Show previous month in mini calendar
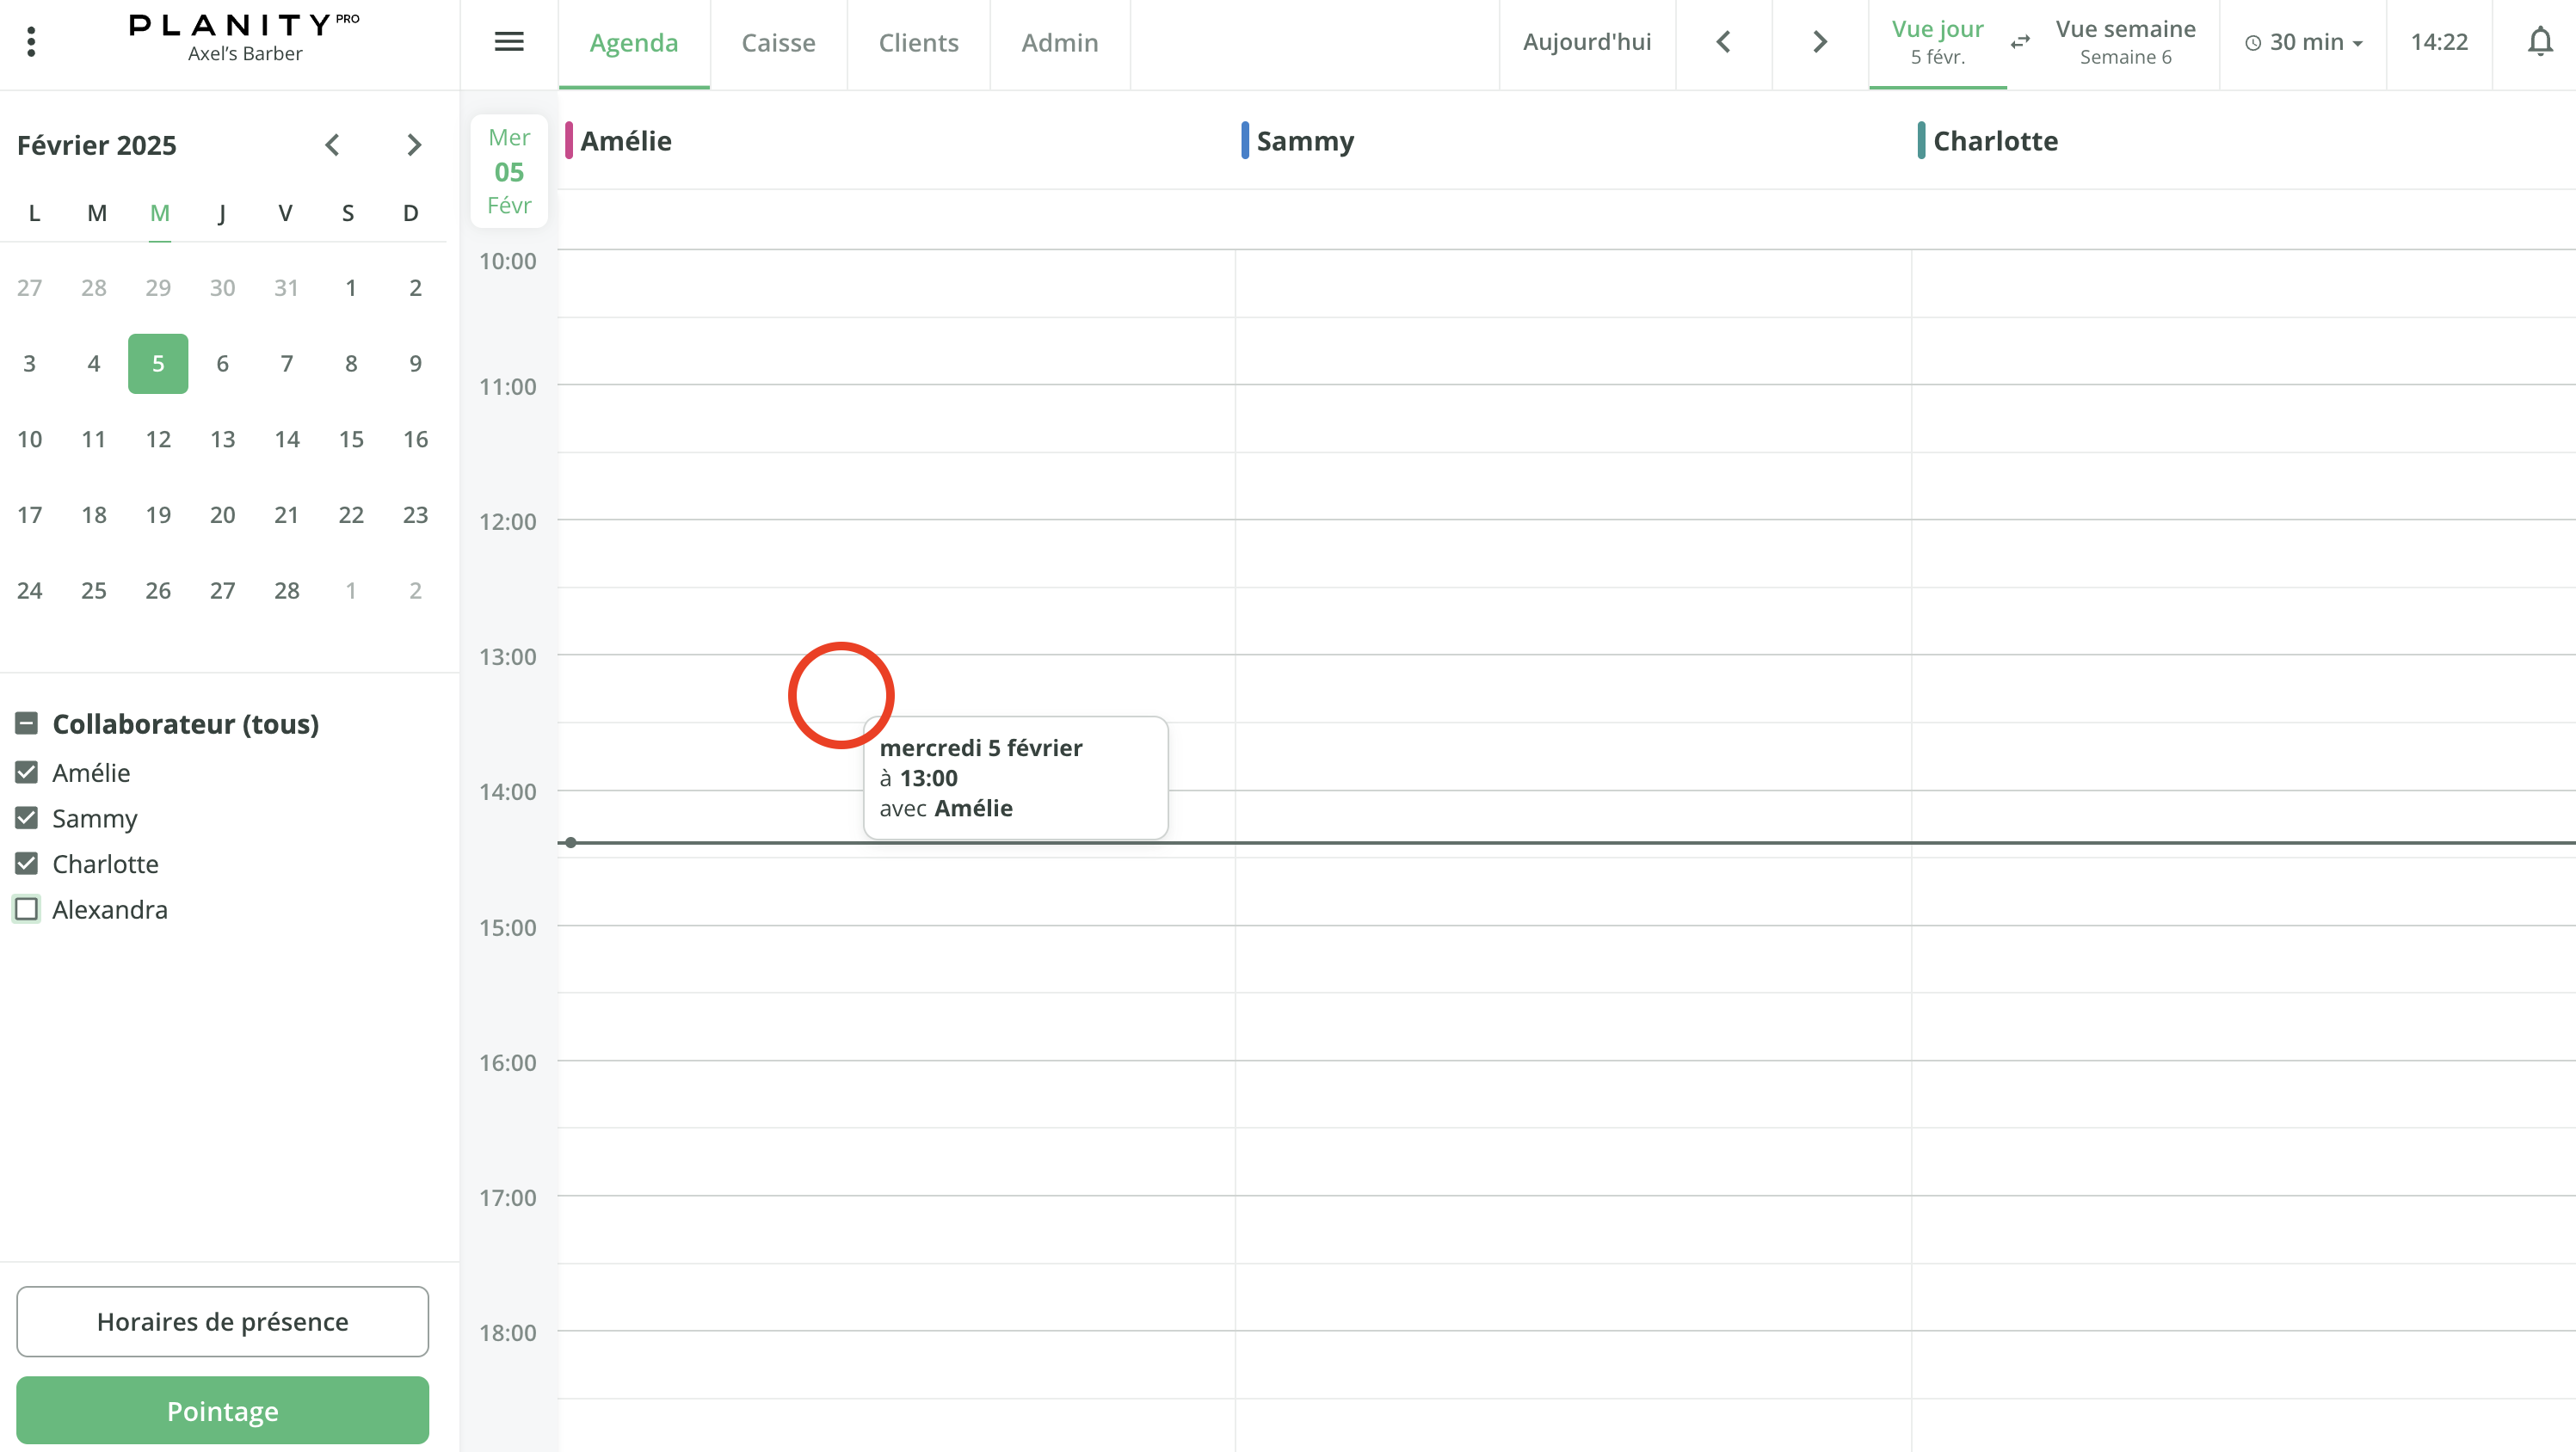 pos(333,145)
